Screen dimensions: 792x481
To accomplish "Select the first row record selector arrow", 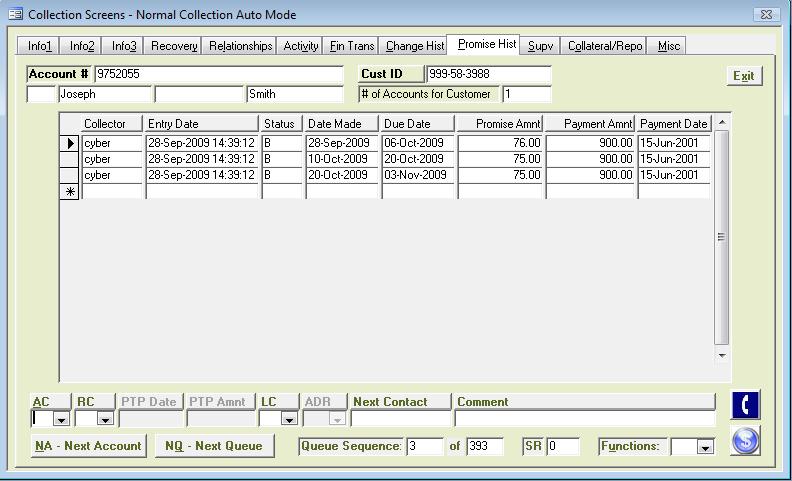I will point(69,143).
